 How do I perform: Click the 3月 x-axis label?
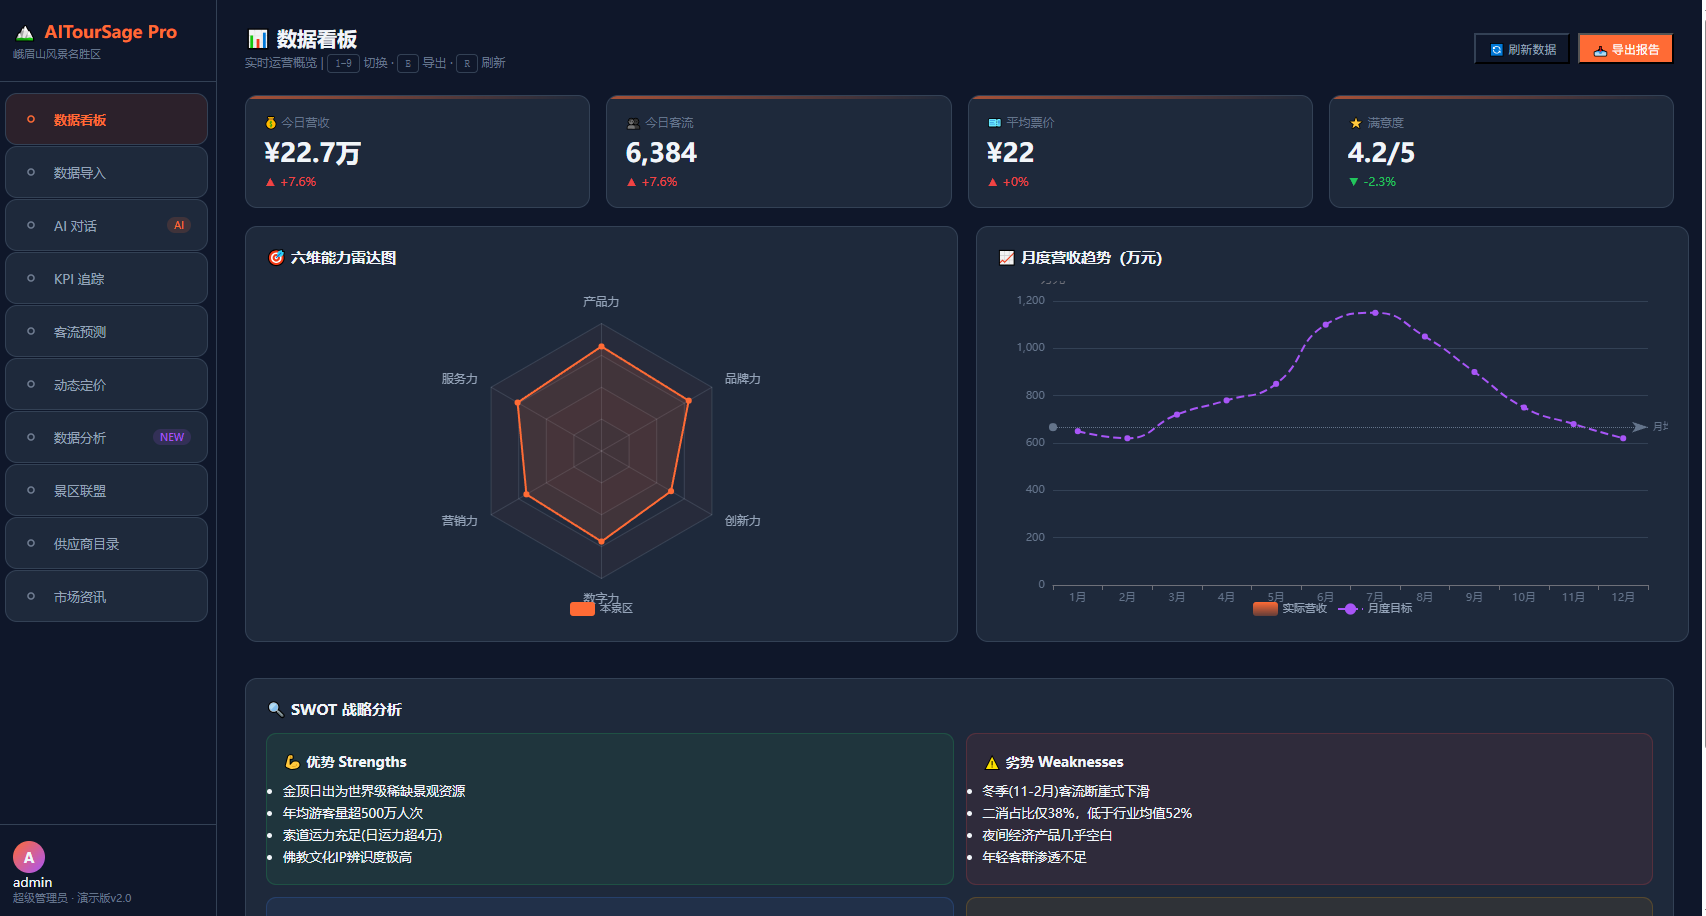(1177, 597)
